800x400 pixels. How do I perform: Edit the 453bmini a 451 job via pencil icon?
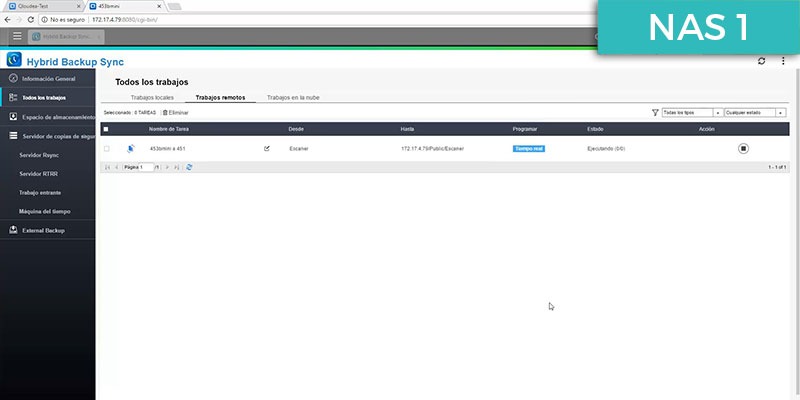click(x=266, y=148)
